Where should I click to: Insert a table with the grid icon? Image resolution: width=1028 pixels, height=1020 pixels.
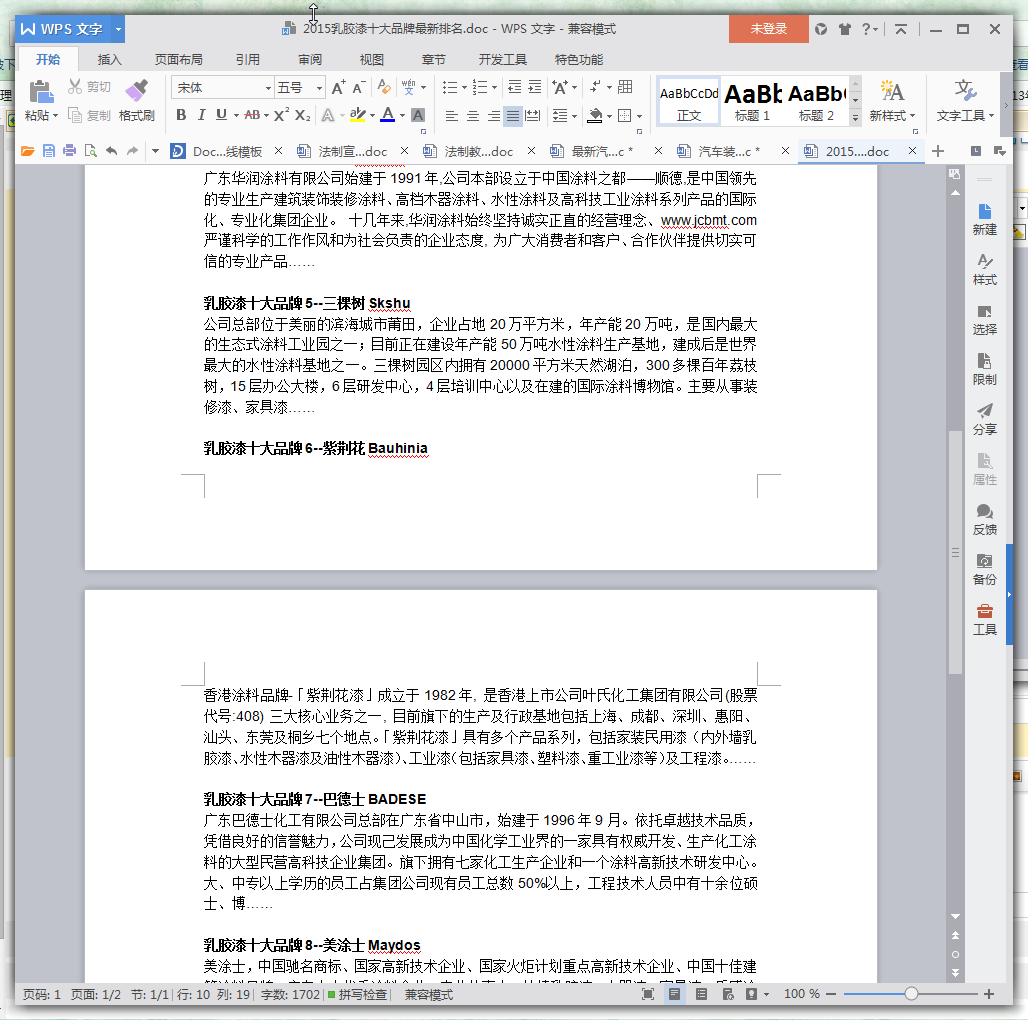625,87
